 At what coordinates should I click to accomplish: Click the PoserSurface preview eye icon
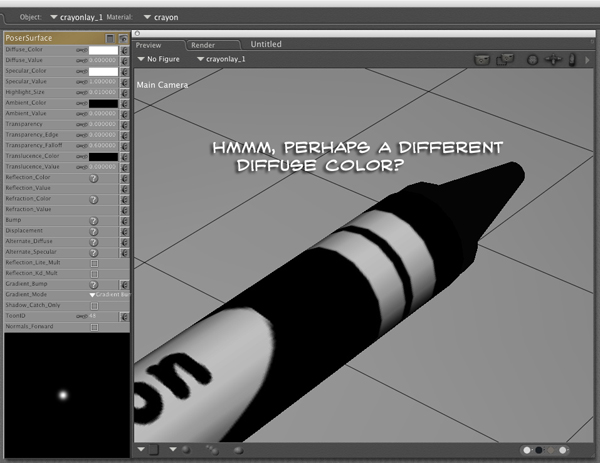(122, 37)
